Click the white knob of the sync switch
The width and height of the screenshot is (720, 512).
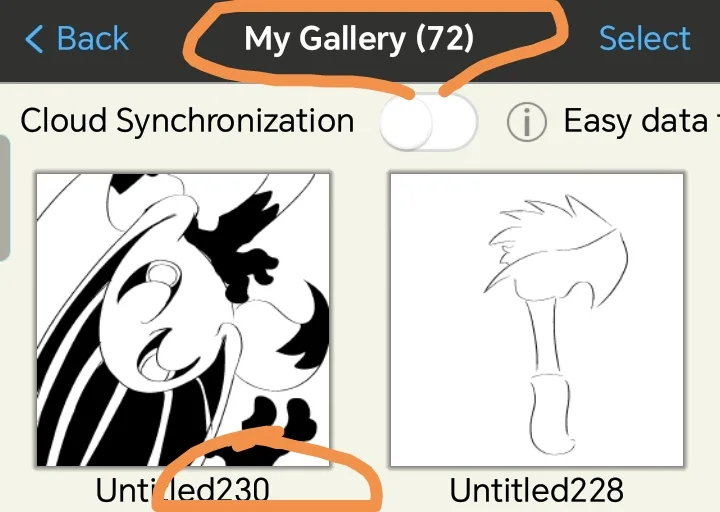click(x=406, y=122)
